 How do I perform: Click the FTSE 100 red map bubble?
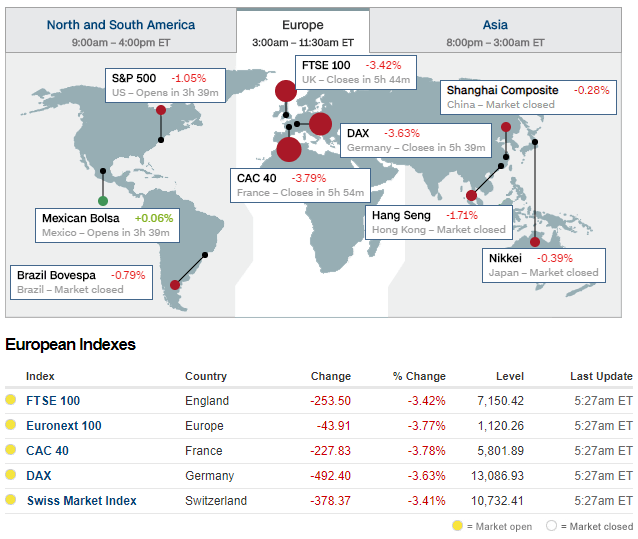point(285,92)
